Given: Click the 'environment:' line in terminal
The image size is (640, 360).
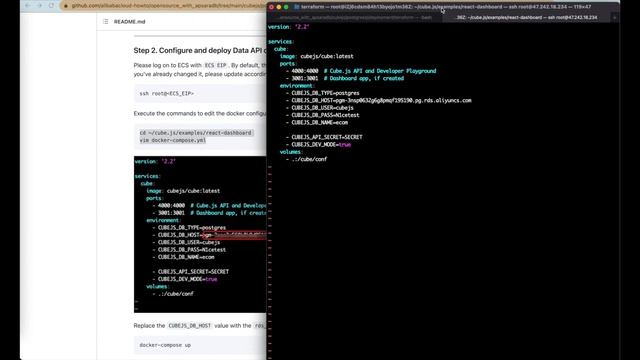Looking at the screenshot, I should [x=297, y=86].
